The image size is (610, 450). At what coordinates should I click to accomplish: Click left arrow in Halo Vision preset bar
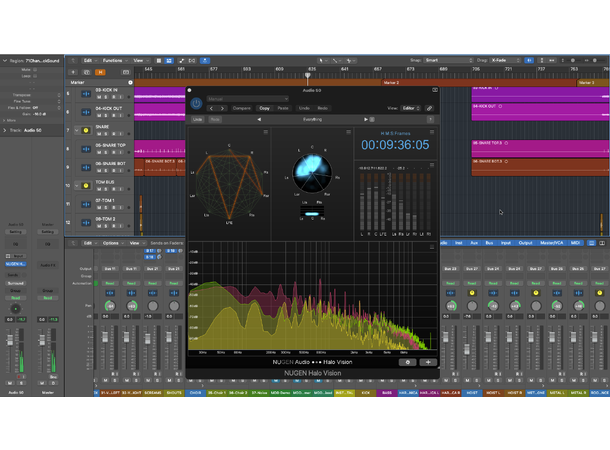(259, 119)
